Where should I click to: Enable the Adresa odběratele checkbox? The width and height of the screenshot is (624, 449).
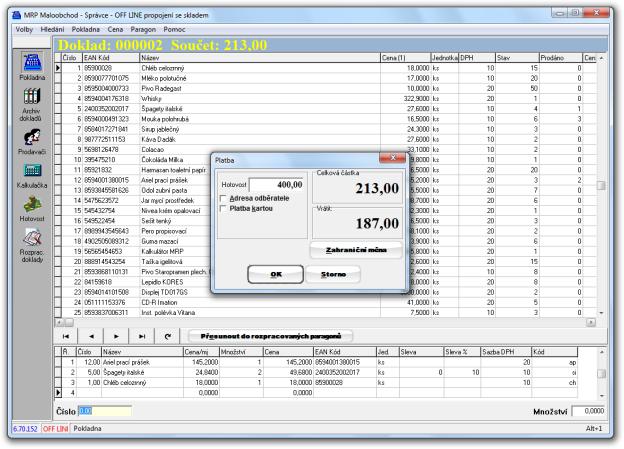(222, 198)
